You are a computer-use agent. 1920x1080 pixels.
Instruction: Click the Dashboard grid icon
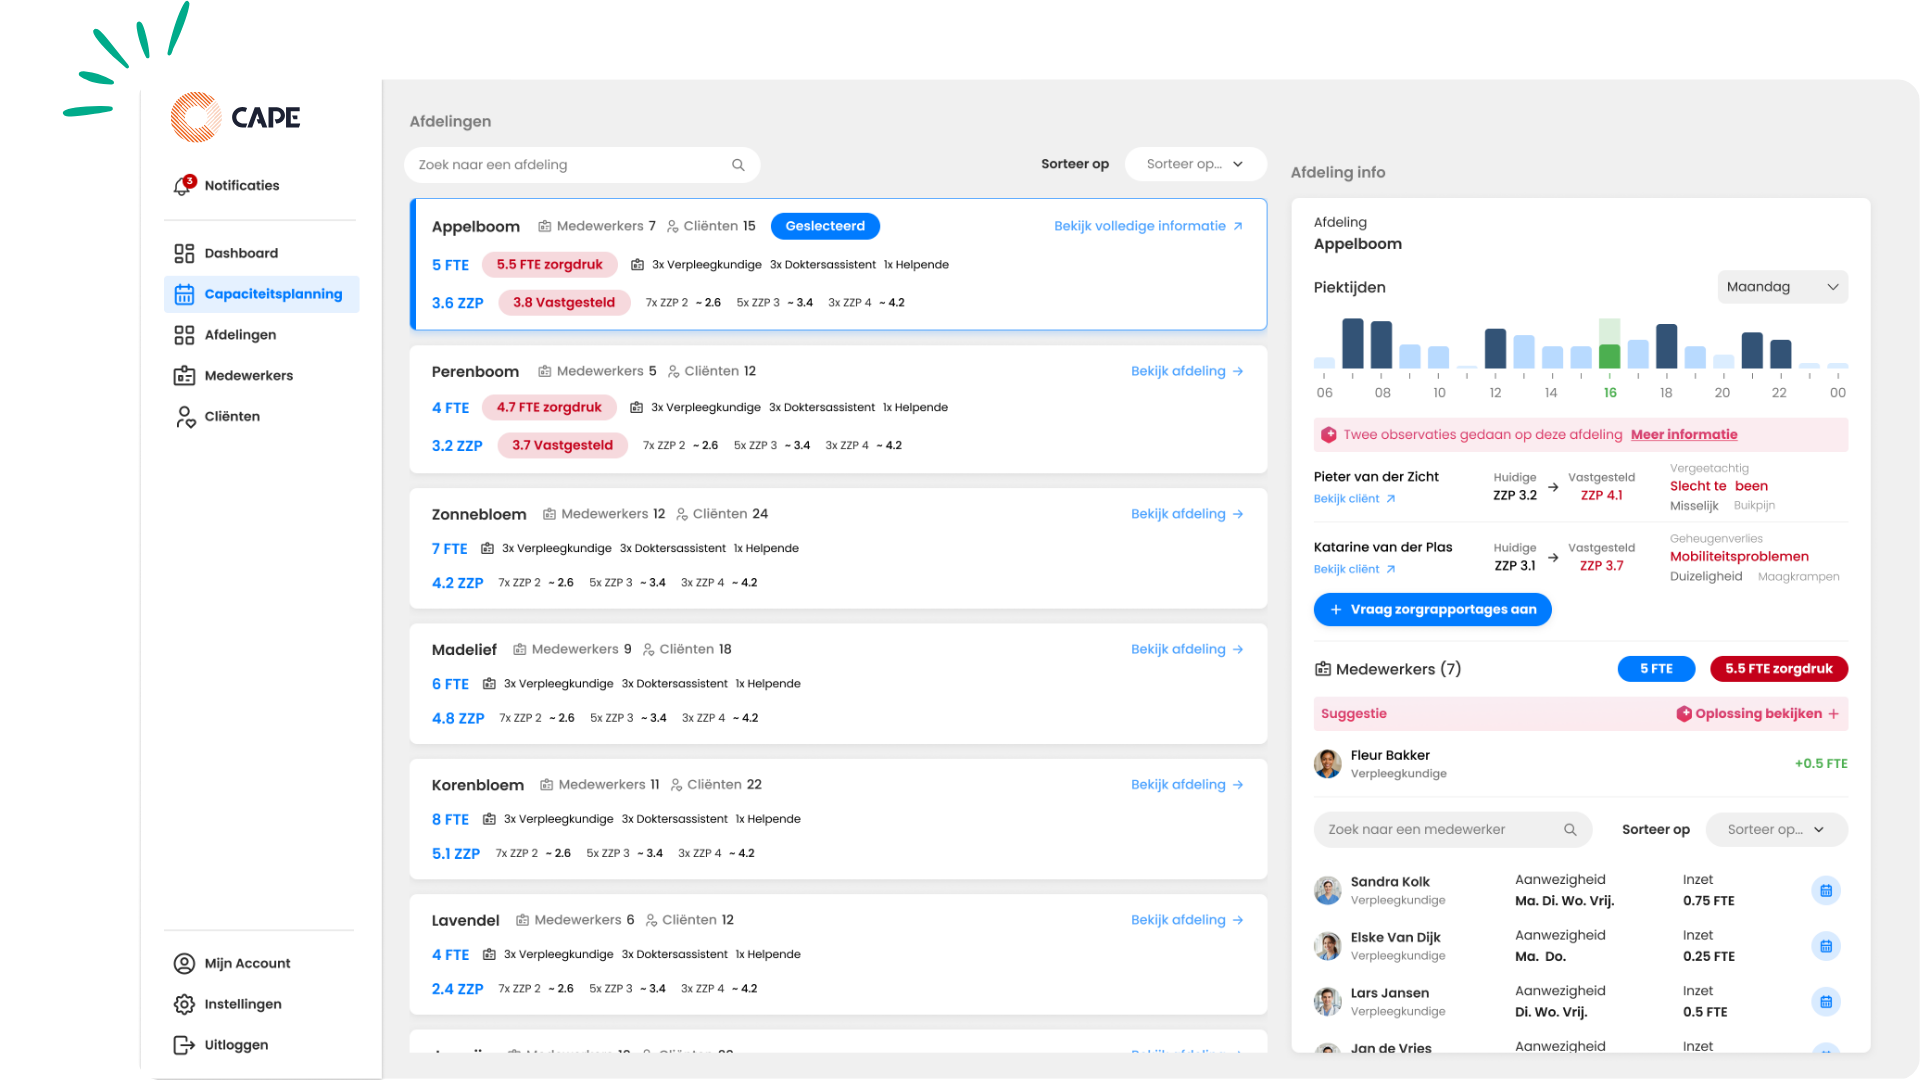tap(184, 253)
